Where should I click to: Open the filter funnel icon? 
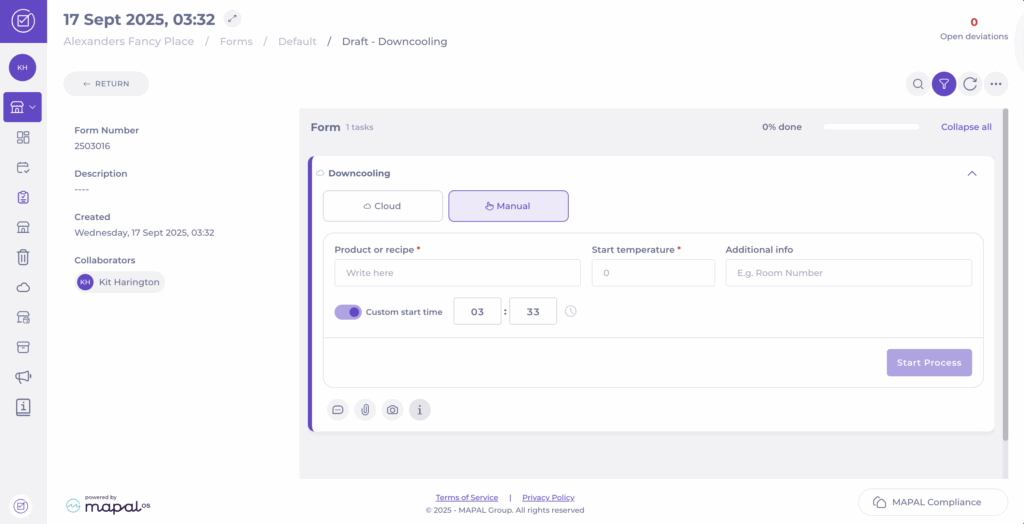944,84
